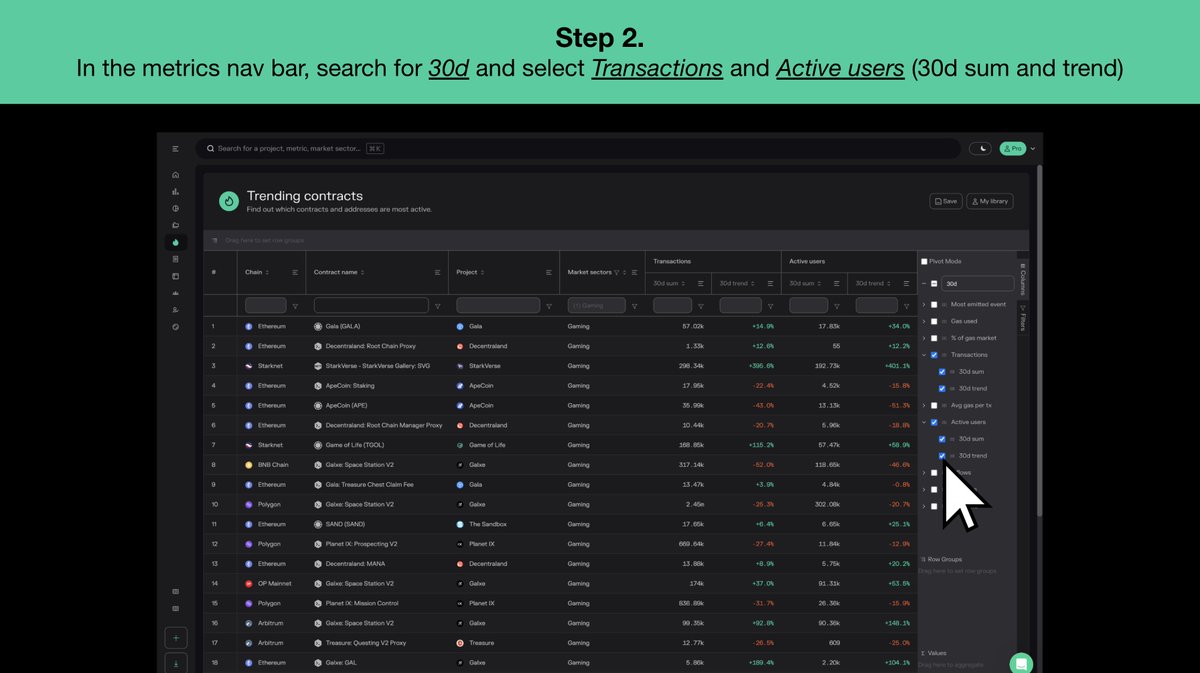The image size is (1200, 673).
Task: Open the Filters side tab
Action: [1023, 318]
